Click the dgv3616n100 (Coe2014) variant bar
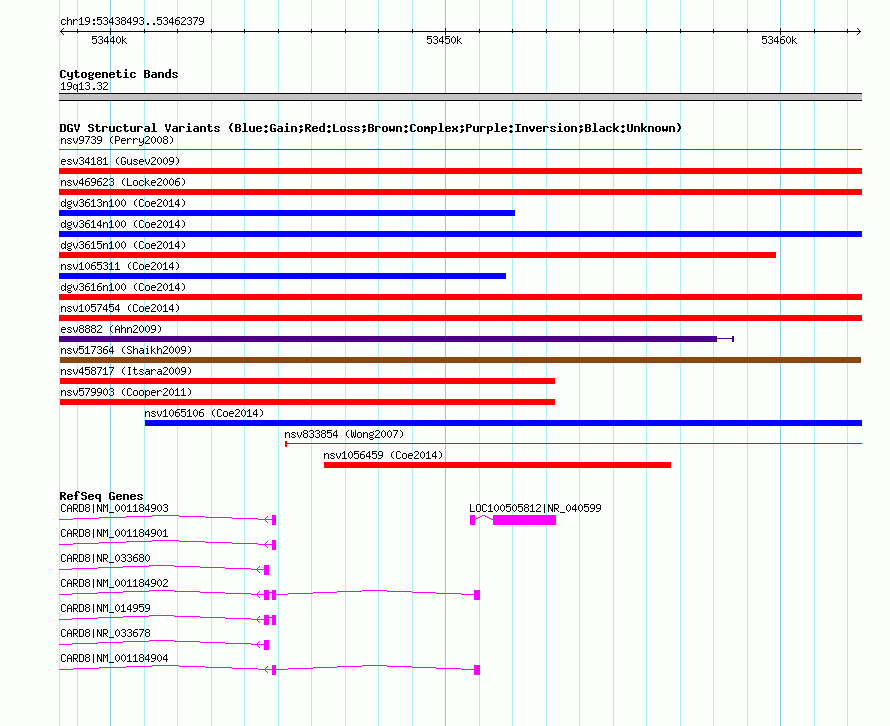The image size is (890, 726). pyautogui.click(x=460, y=297)
